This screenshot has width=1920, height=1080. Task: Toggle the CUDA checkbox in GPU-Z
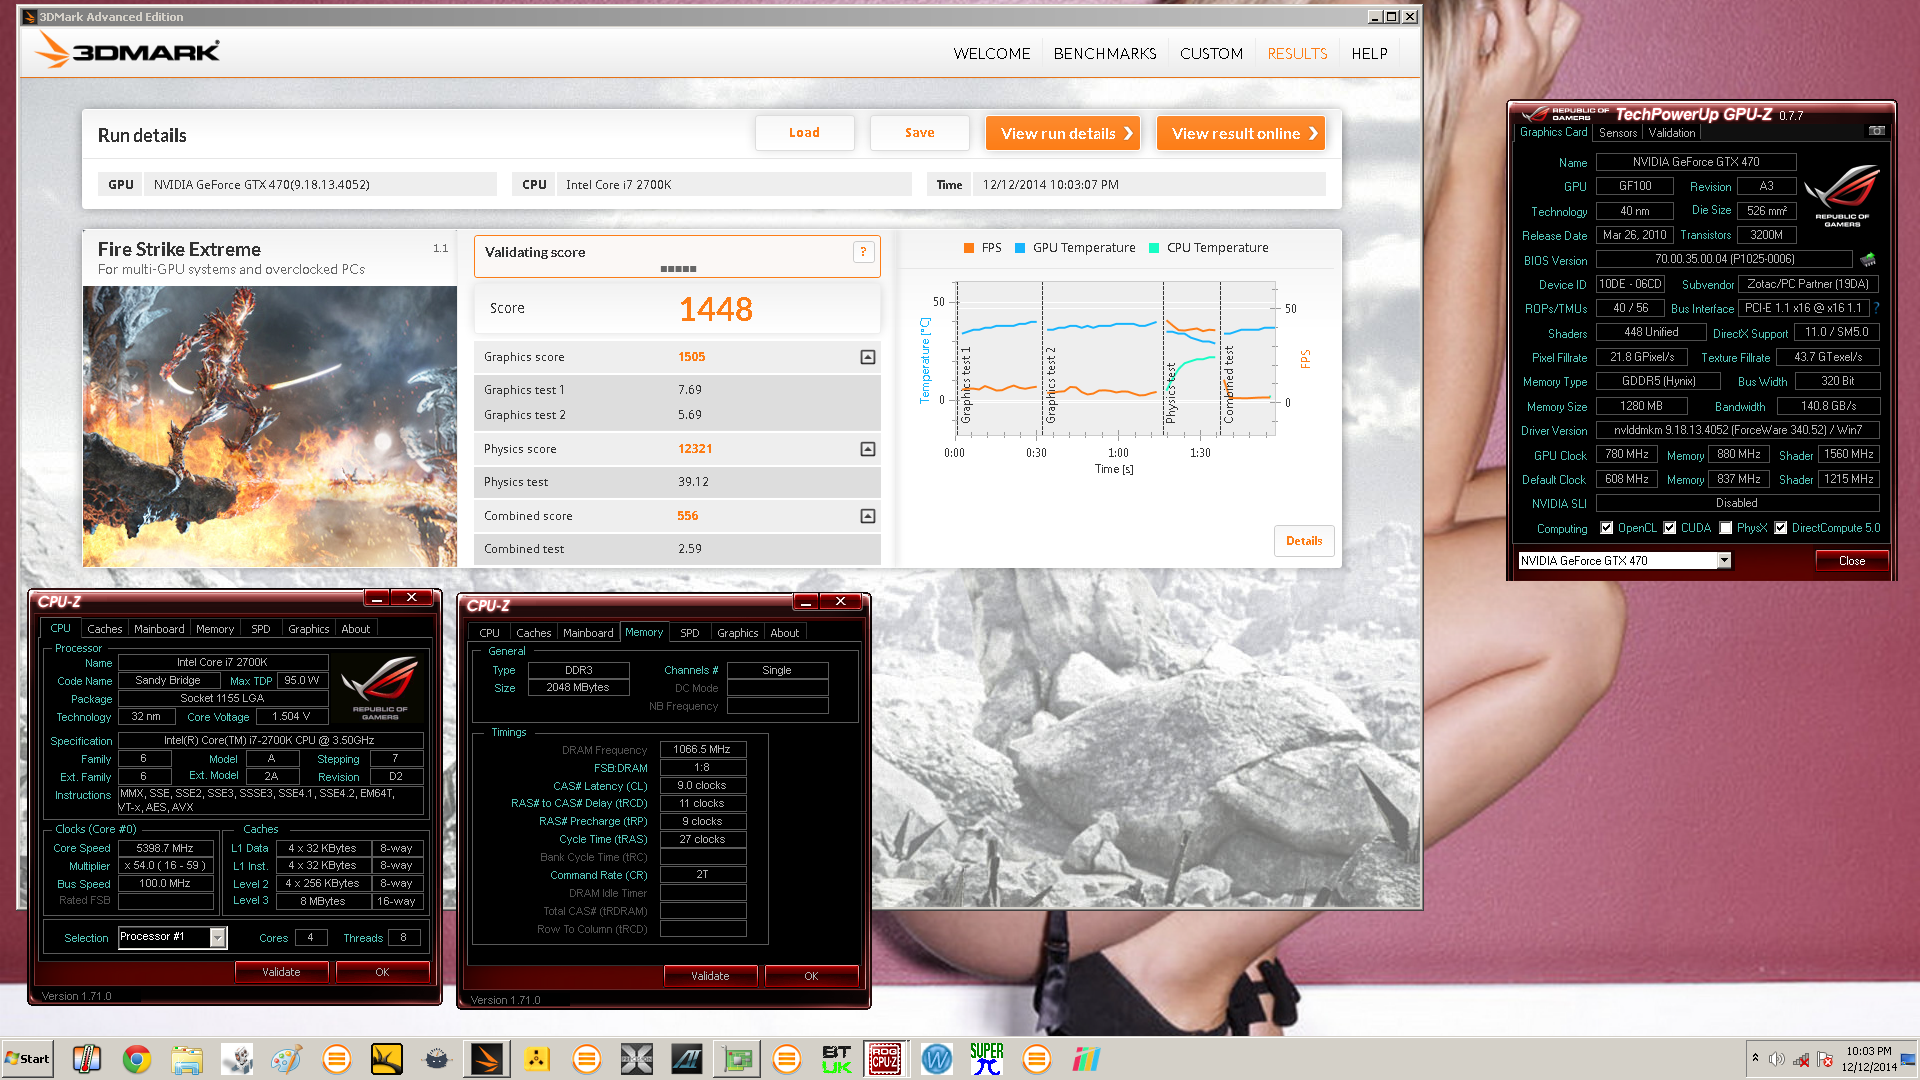tap(1669, 528)
